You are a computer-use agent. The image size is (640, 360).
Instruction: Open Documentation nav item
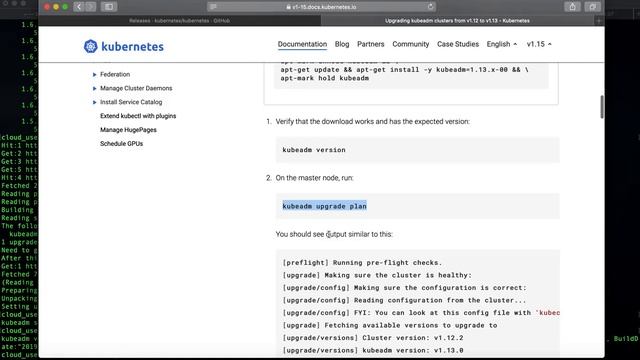302,44
